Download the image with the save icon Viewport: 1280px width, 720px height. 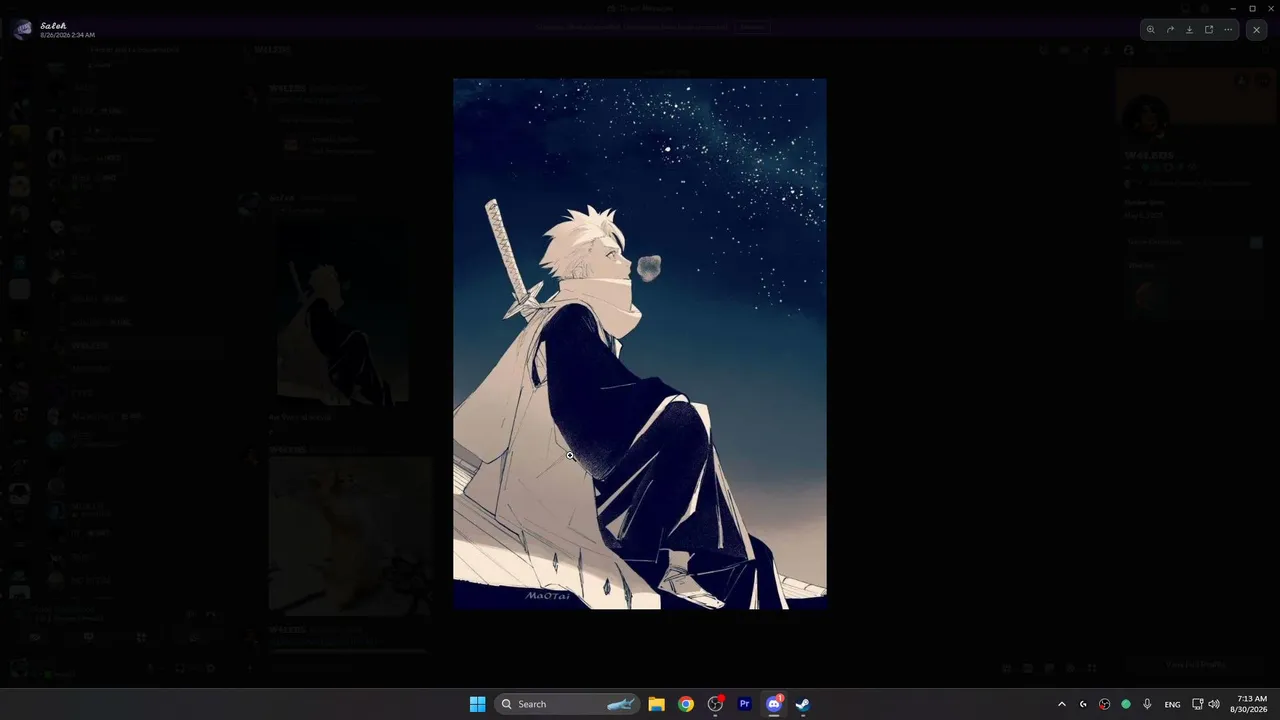point(1189,30)
